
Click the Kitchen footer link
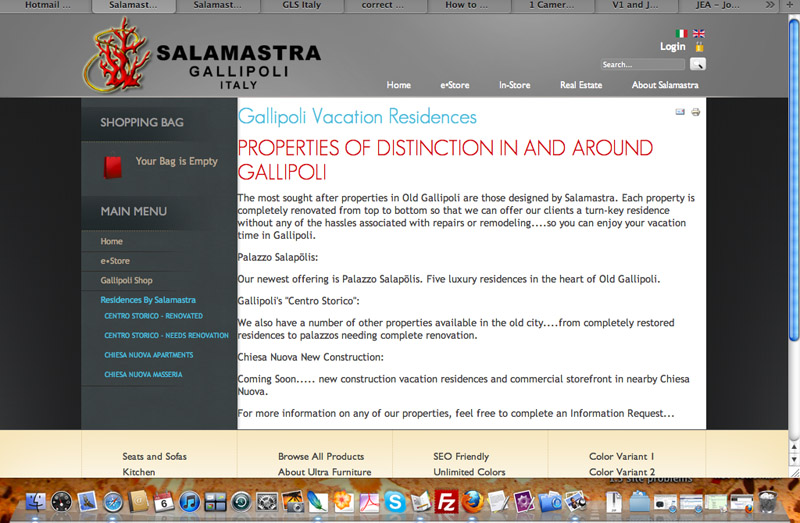pos(139,472)
